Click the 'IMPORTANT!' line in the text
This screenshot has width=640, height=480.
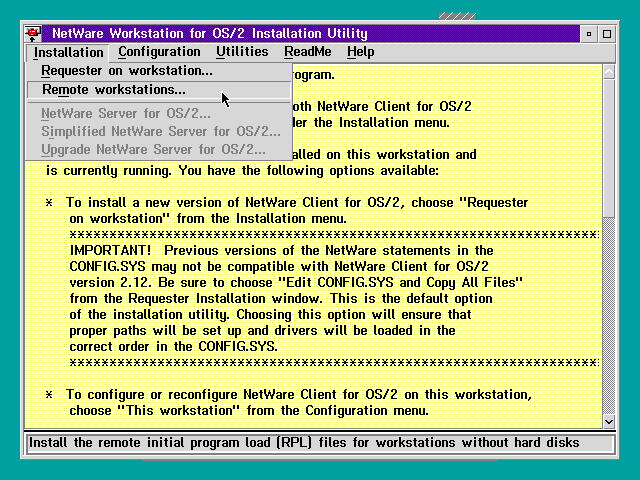click(x=281, y=250)
